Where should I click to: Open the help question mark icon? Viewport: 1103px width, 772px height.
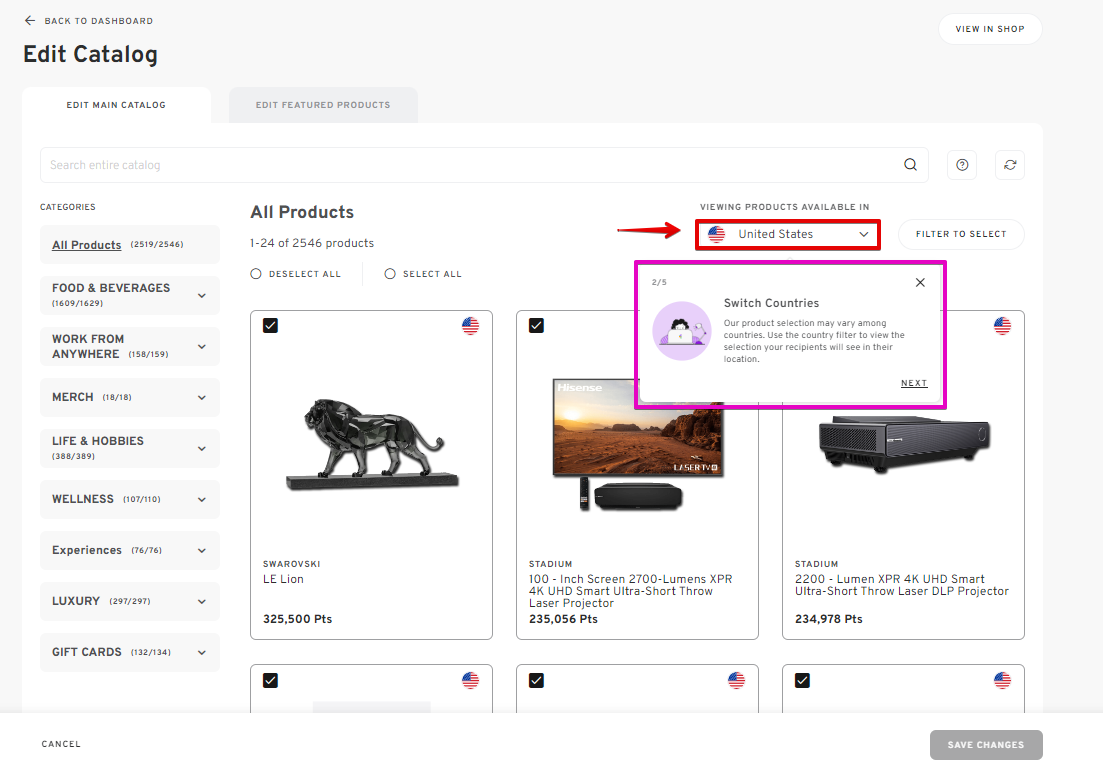(x=962, y=165)
